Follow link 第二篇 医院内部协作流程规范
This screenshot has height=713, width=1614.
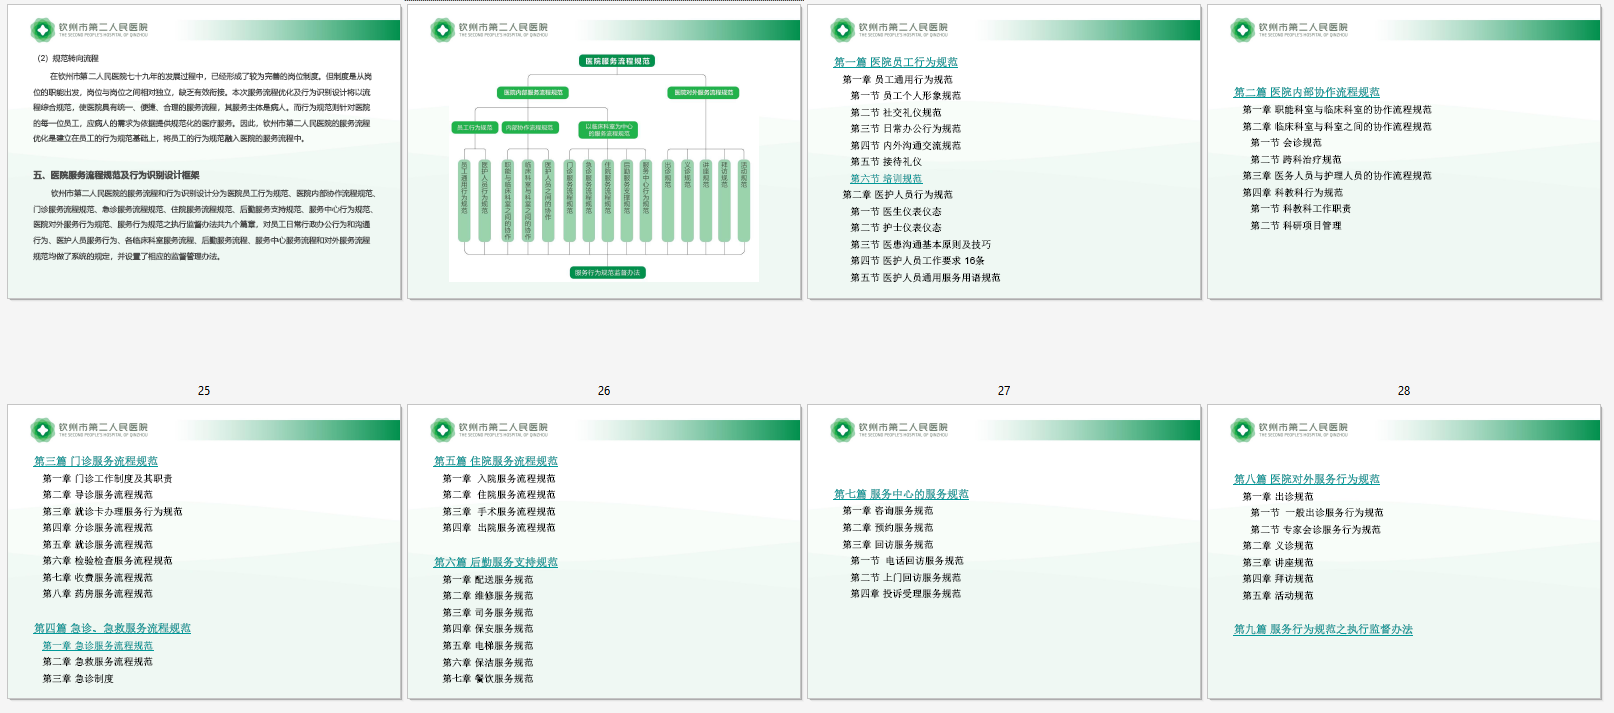point(1306,92)
